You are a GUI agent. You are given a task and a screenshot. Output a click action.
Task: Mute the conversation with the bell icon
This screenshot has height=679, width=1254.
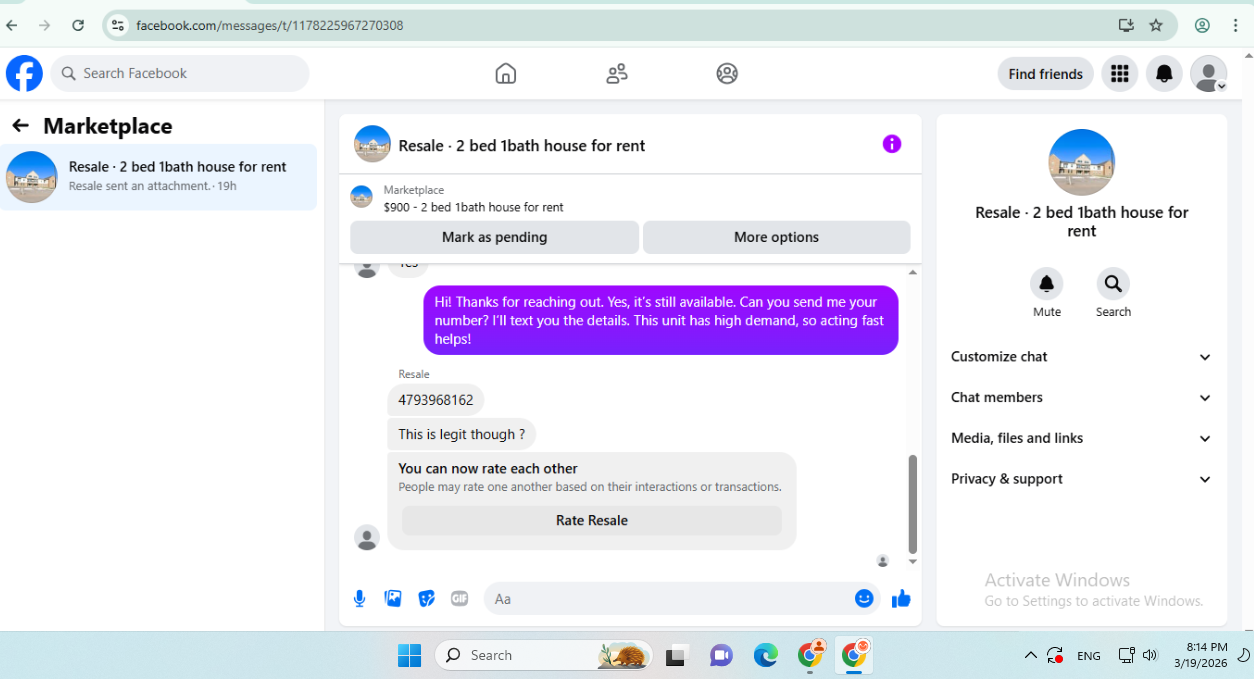point(1047,284)
